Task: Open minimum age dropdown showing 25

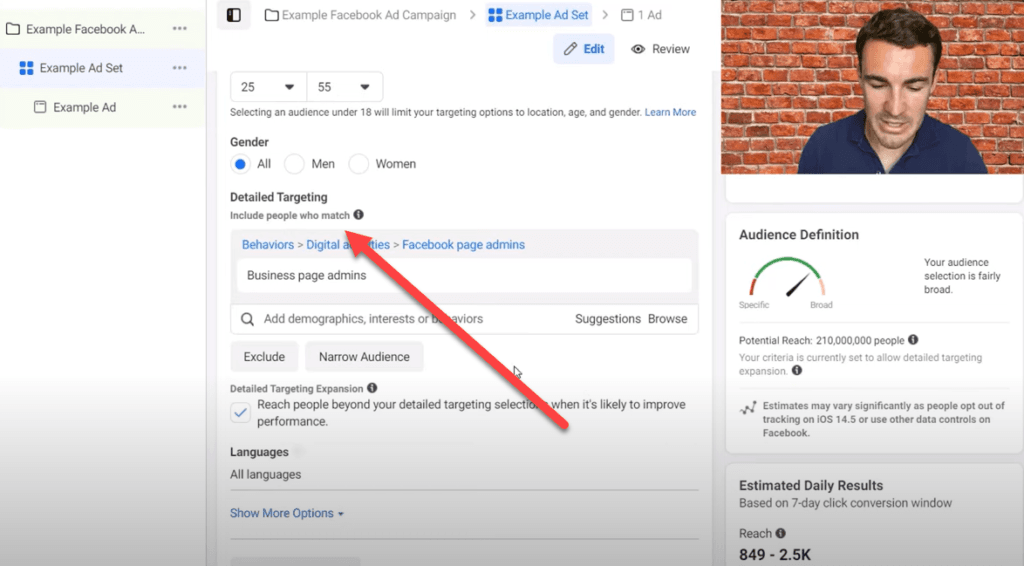Action: [x=268, y=87]
